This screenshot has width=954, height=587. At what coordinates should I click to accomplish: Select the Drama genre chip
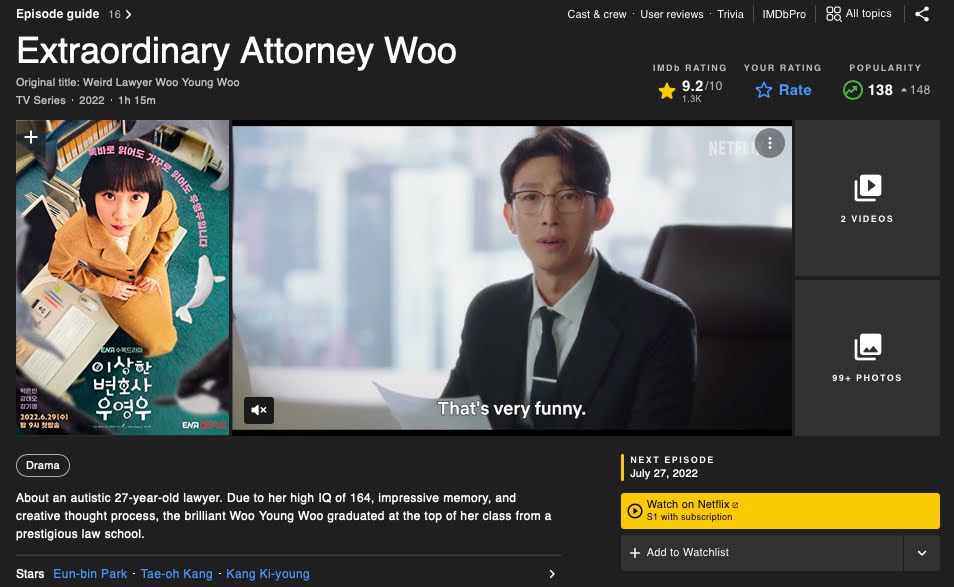(x=43, y=465)
